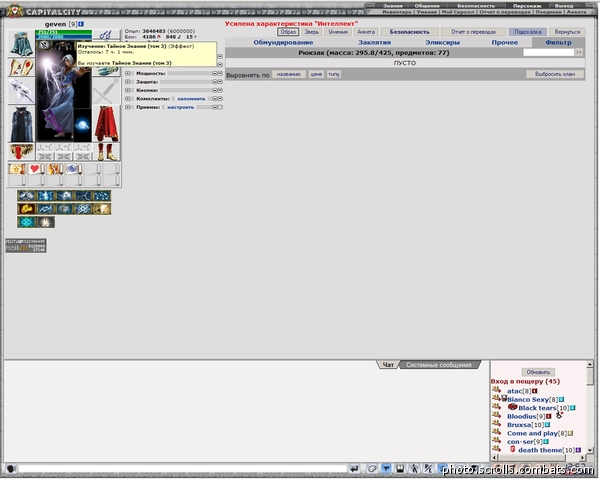Click the запомнить link
Viewport: 600px width, 480px height.
pos(191,99)
